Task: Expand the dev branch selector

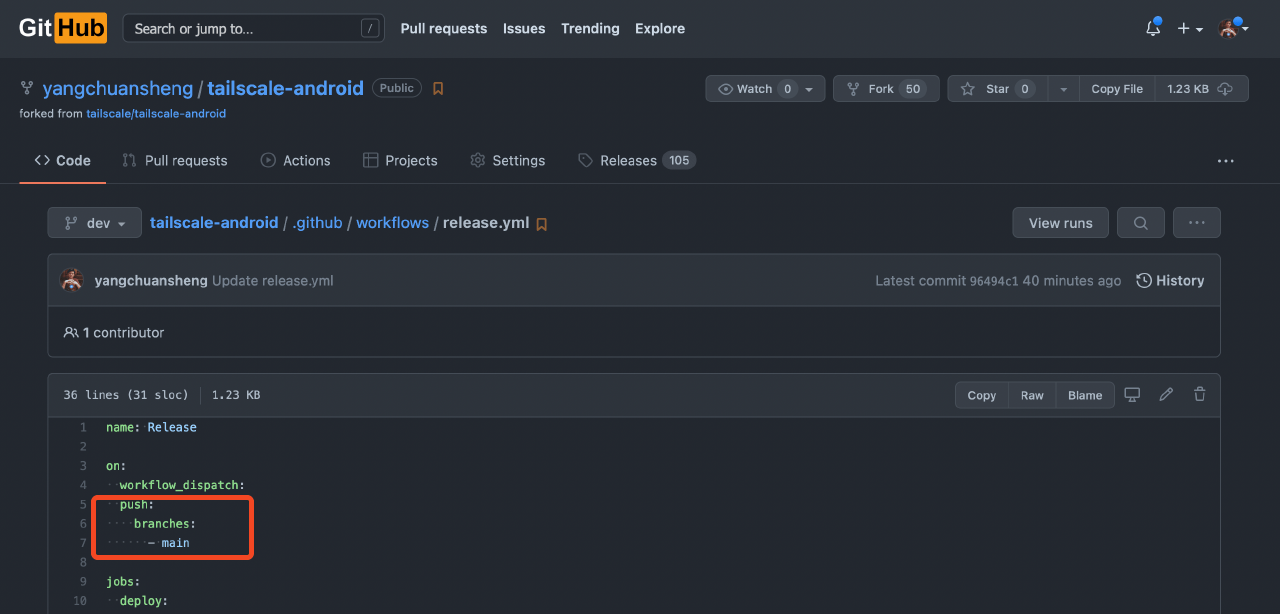Action: tap(94, 223)
